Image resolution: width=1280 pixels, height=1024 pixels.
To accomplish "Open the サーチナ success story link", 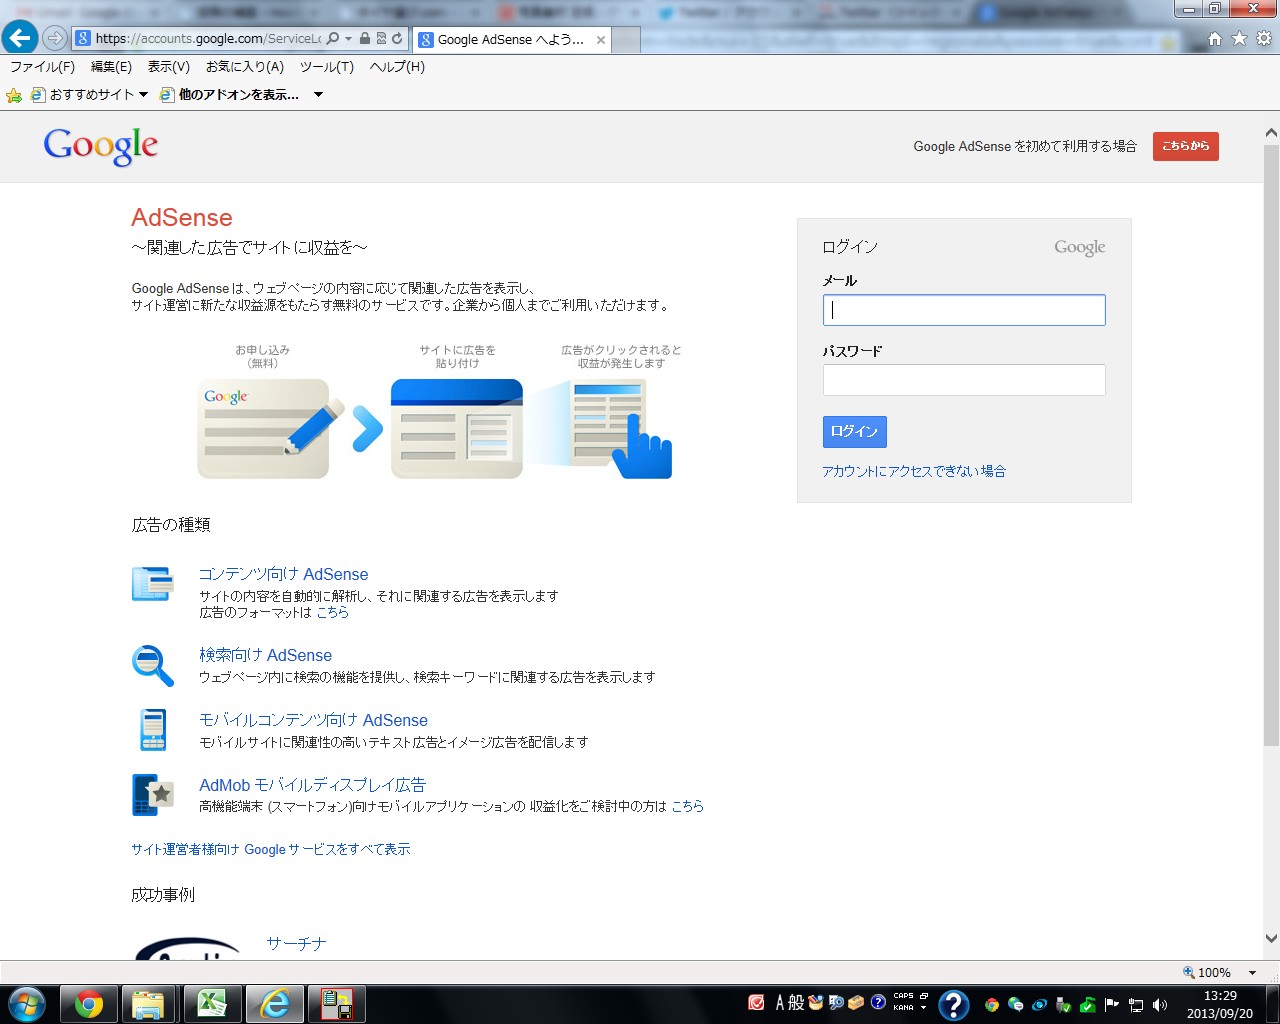I will pyautogui.click(x=296, y=943).
